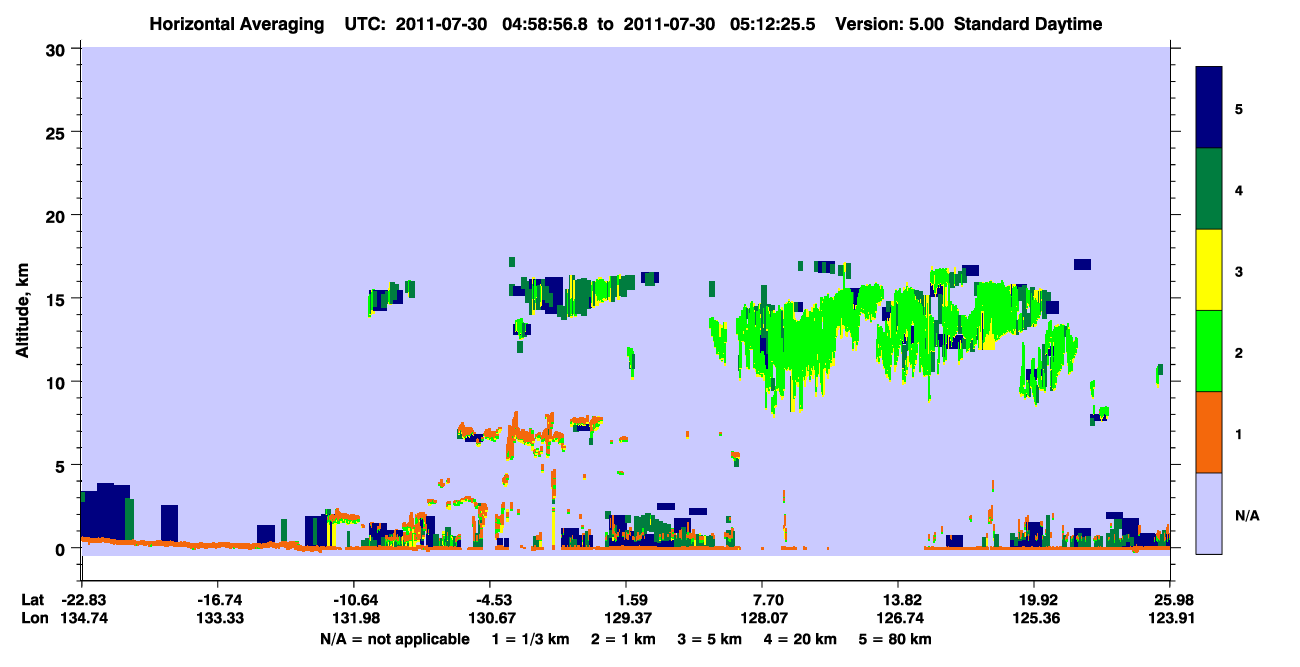Click the latitude value -22.83
1300x667 pixels.
click(82, 600)
